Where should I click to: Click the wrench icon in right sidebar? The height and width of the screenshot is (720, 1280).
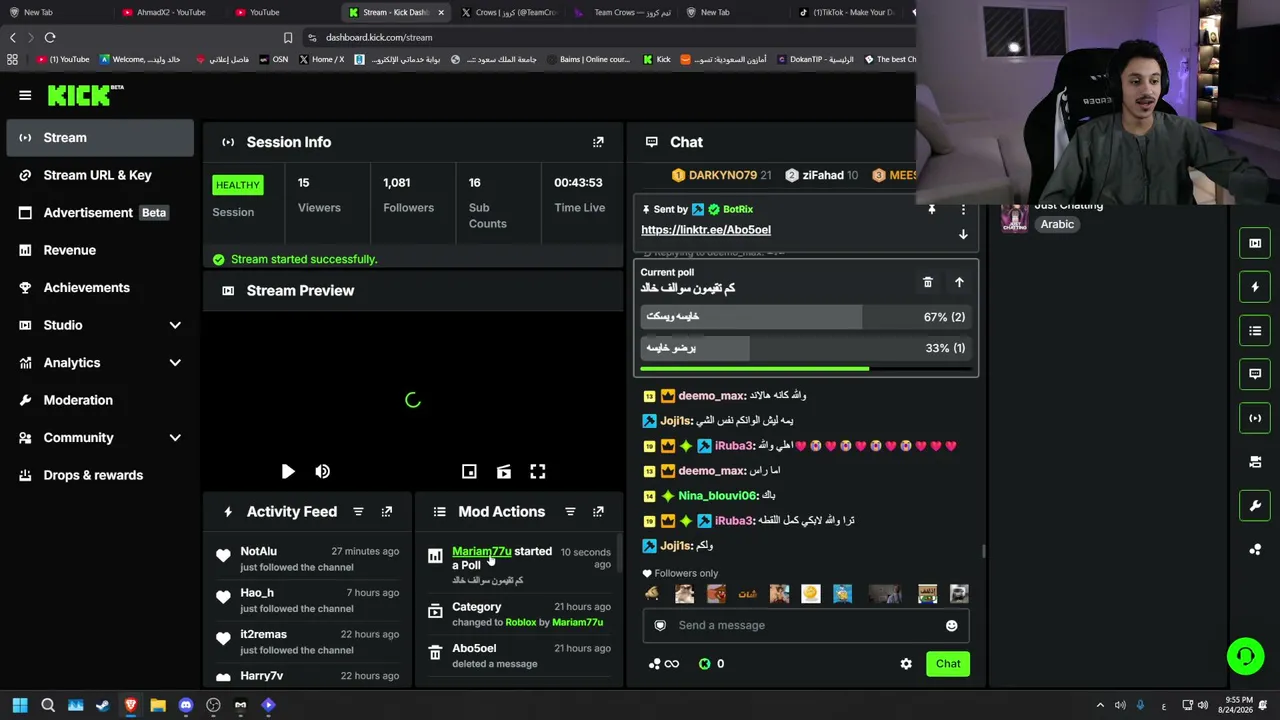pos(1255,505)
